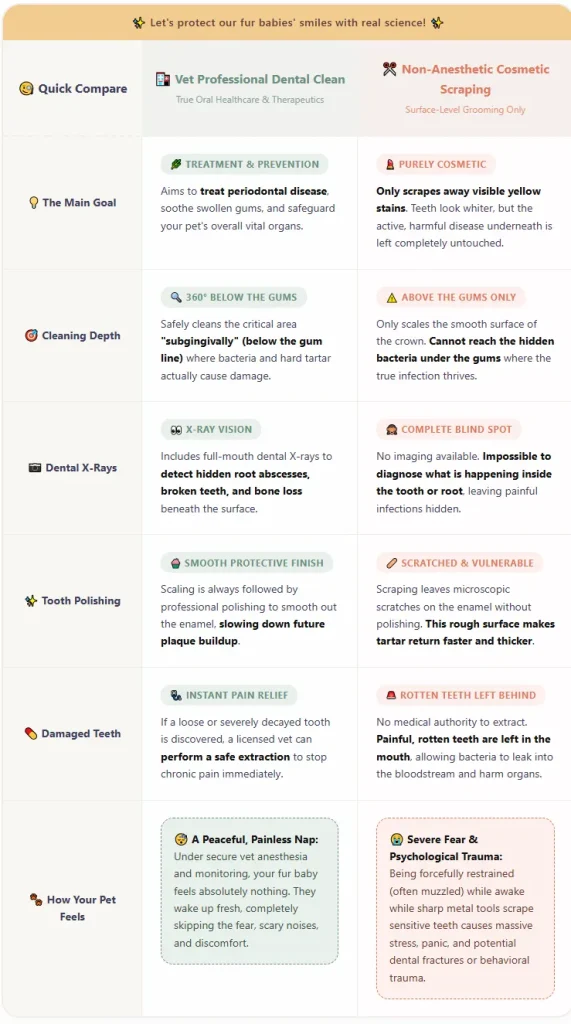Click the lightbulb icon beside The Main Goal
The height and width of the screenshot is (1024, 571).
coord(33,202)
